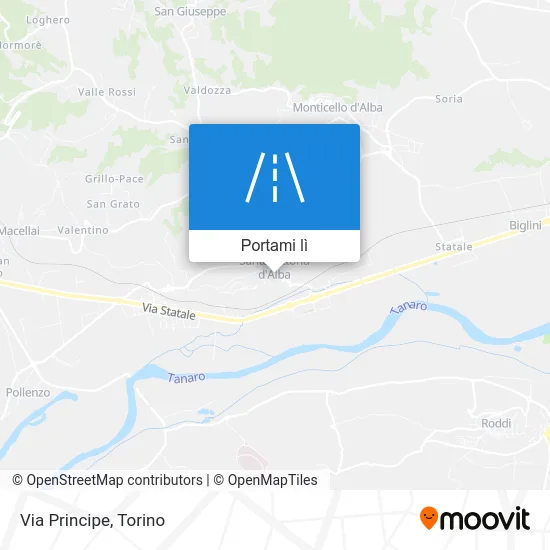Screen dimensions: 550x550
Task: Click the San Giuseppe place label
Action: point(190,11)
